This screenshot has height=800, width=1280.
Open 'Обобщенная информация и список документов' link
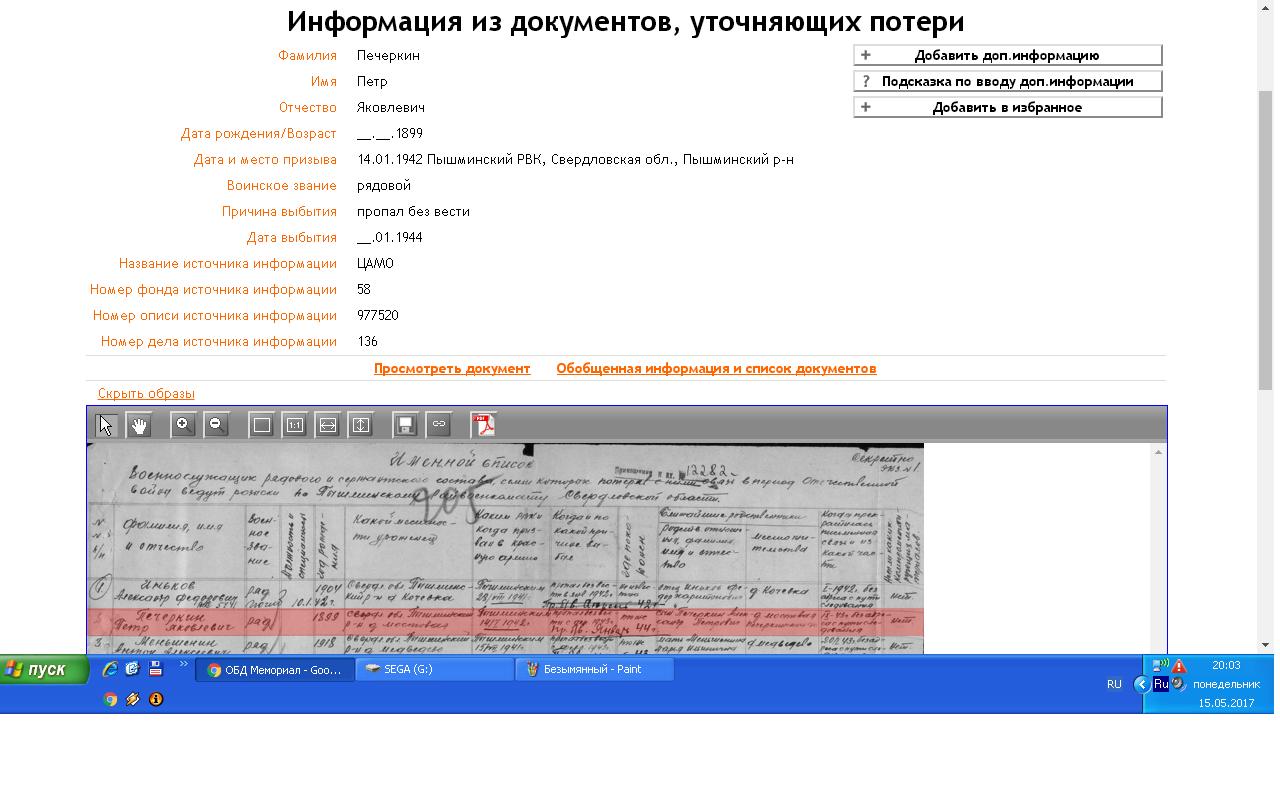[716, 369]
